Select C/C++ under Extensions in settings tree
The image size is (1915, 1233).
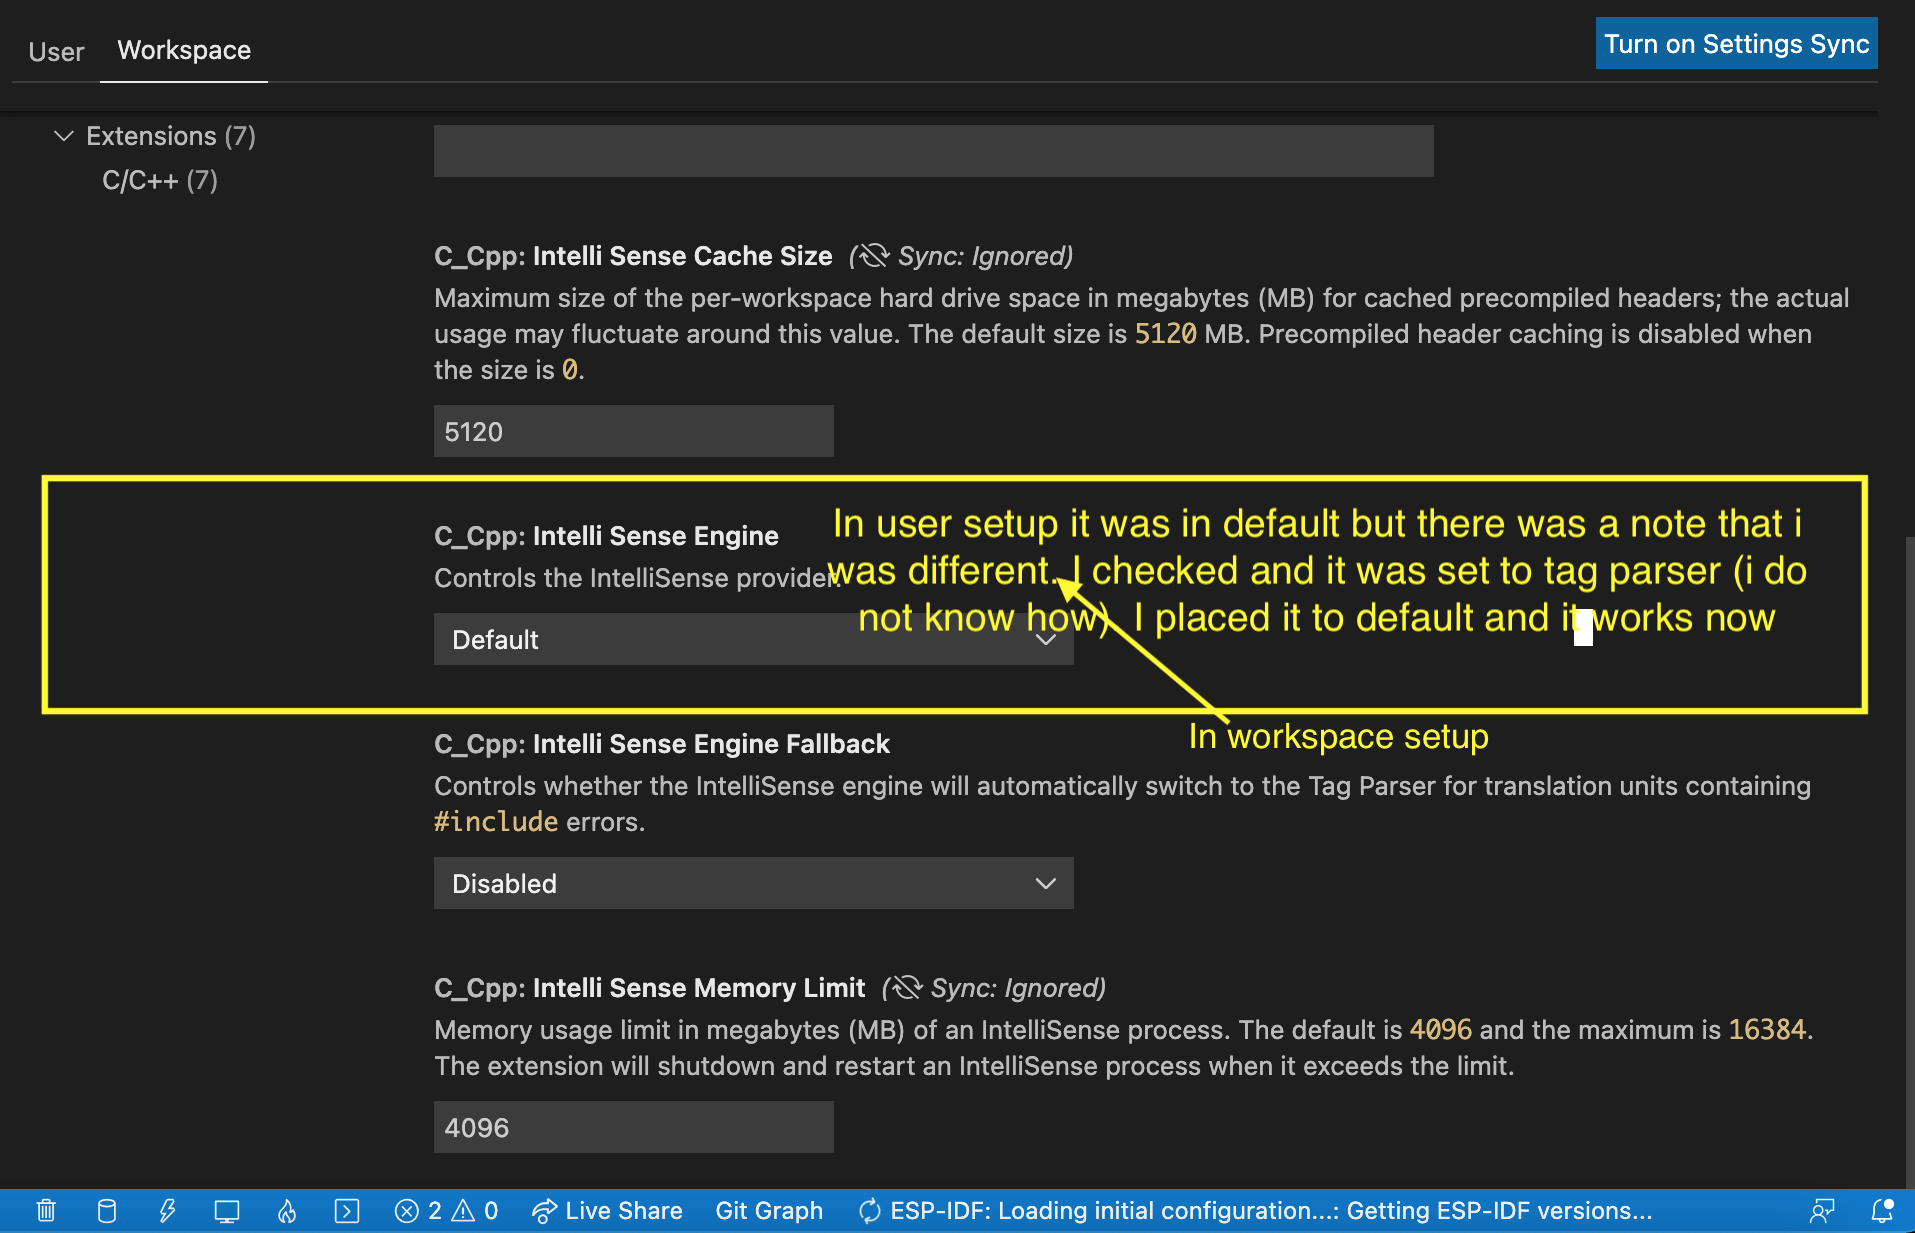(x=160, y=180)
